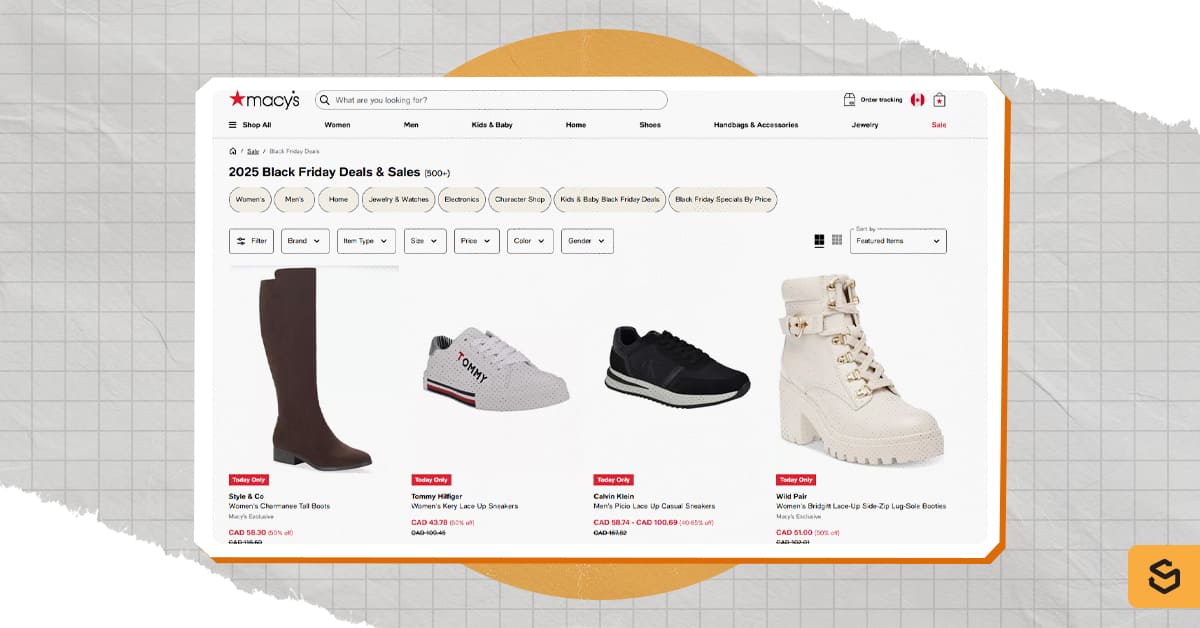Click the Calvin Klein brand name
The height and width of the screenshot is (628, 1200).
coord(612,496)
